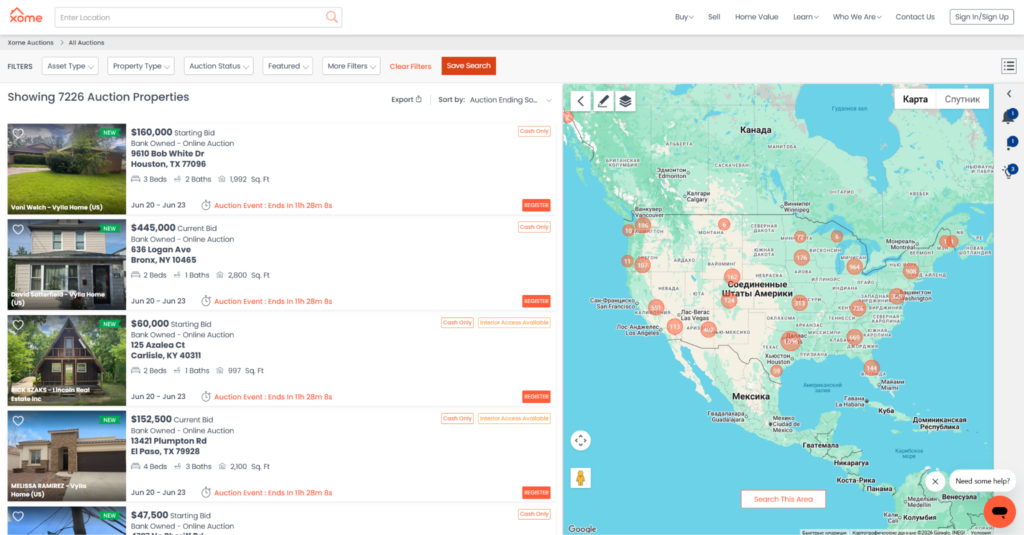The height and width of the screenshot is (535, 1024).
Task: Switch to list view icon
Action: [x=1008, y=66]
